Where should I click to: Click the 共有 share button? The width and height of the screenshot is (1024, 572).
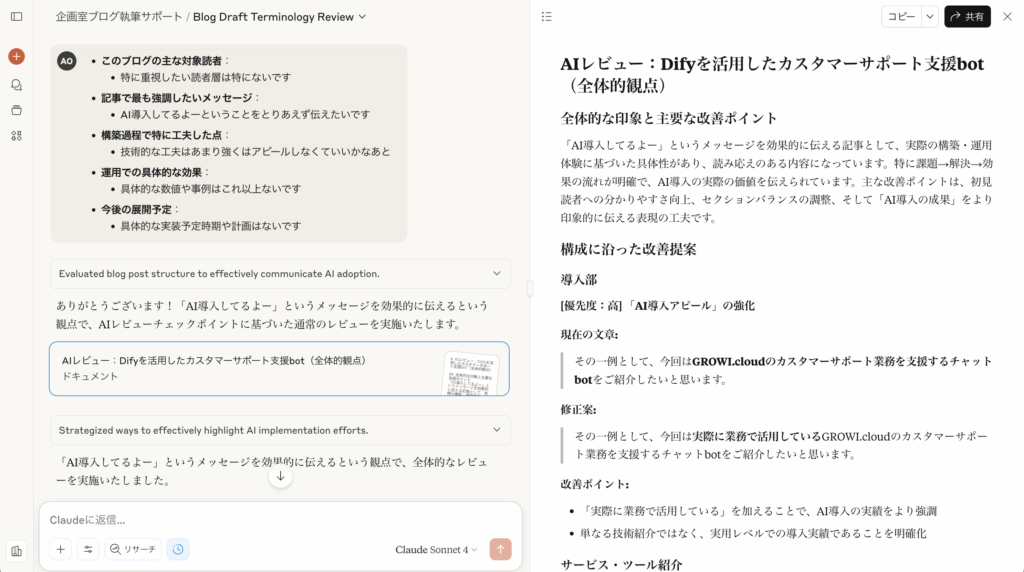(x=967, y=16)
